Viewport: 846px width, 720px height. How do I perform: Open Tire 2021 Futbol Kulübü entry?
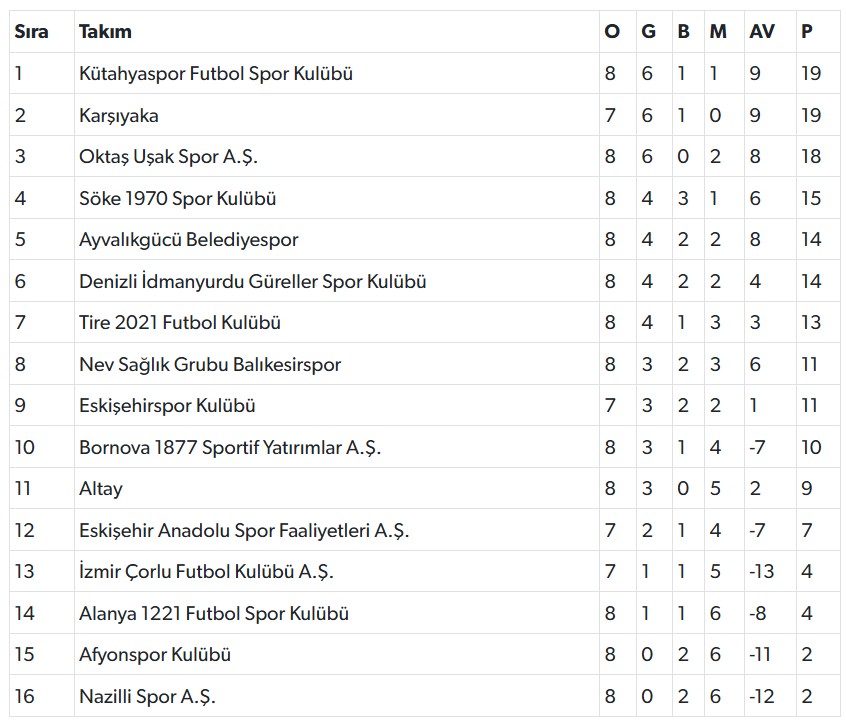[180, 323]
